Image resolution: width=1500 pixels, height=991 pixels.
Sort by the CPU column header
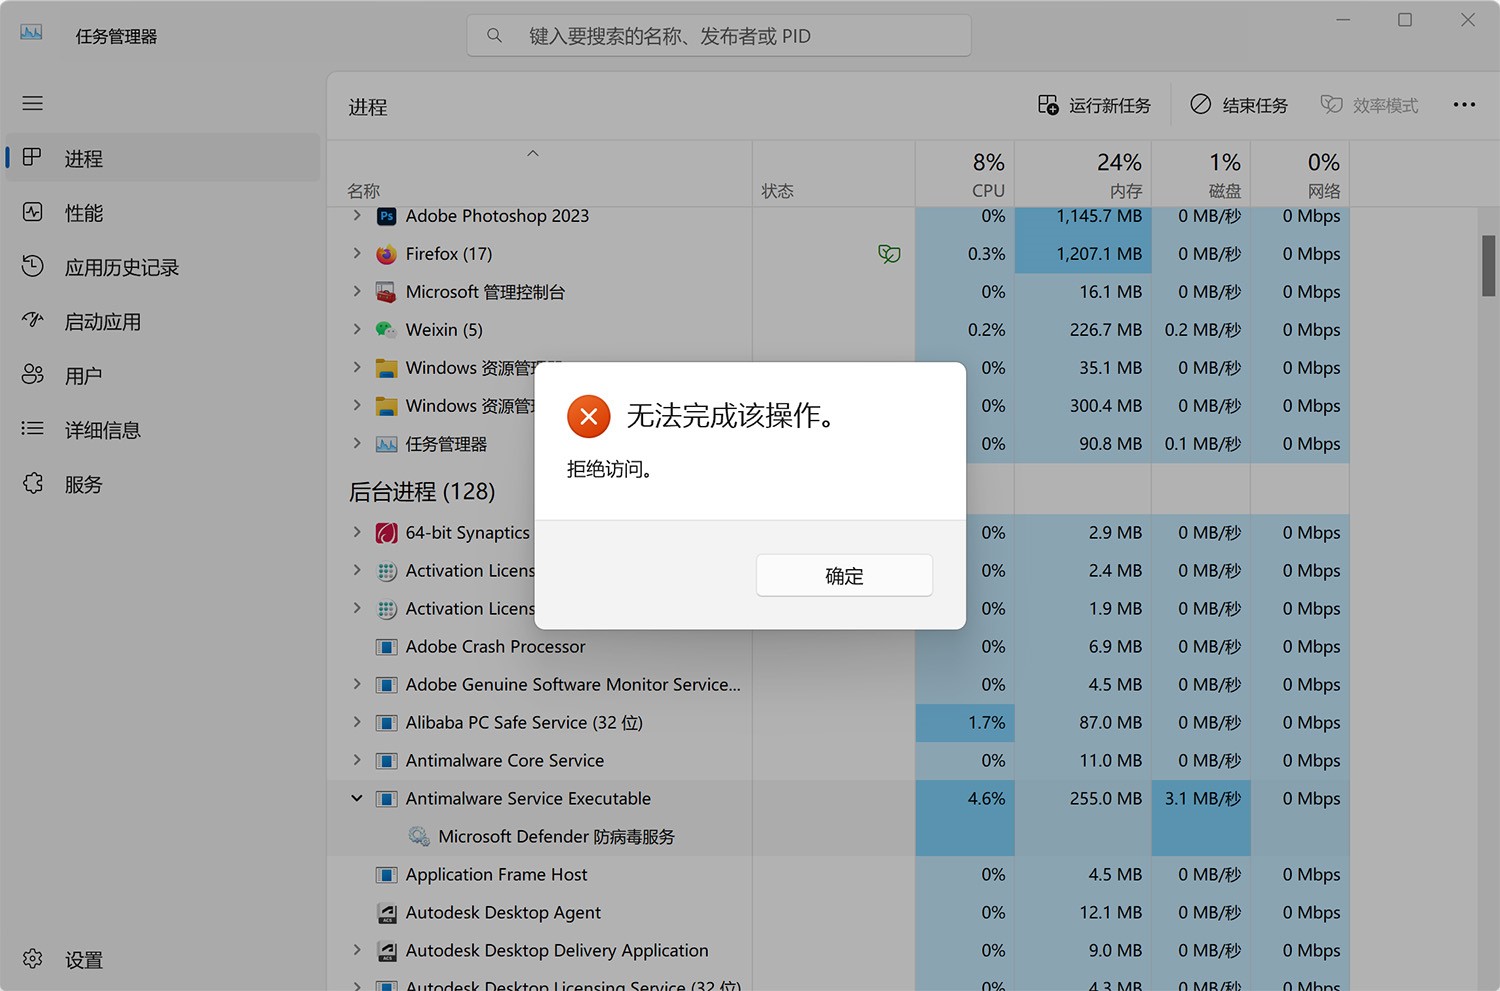[965, 174]
